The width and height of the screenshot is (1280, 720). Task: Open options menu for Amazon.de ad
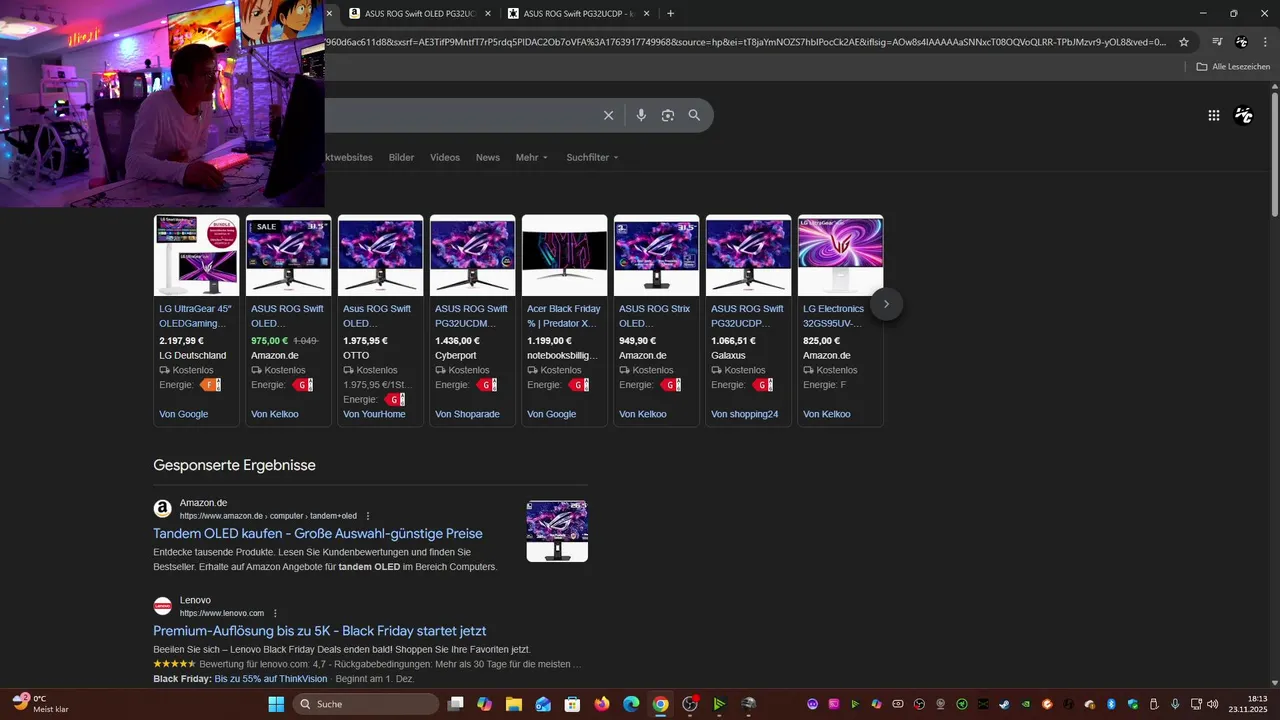pyautogui.click(x=368, y=516)
